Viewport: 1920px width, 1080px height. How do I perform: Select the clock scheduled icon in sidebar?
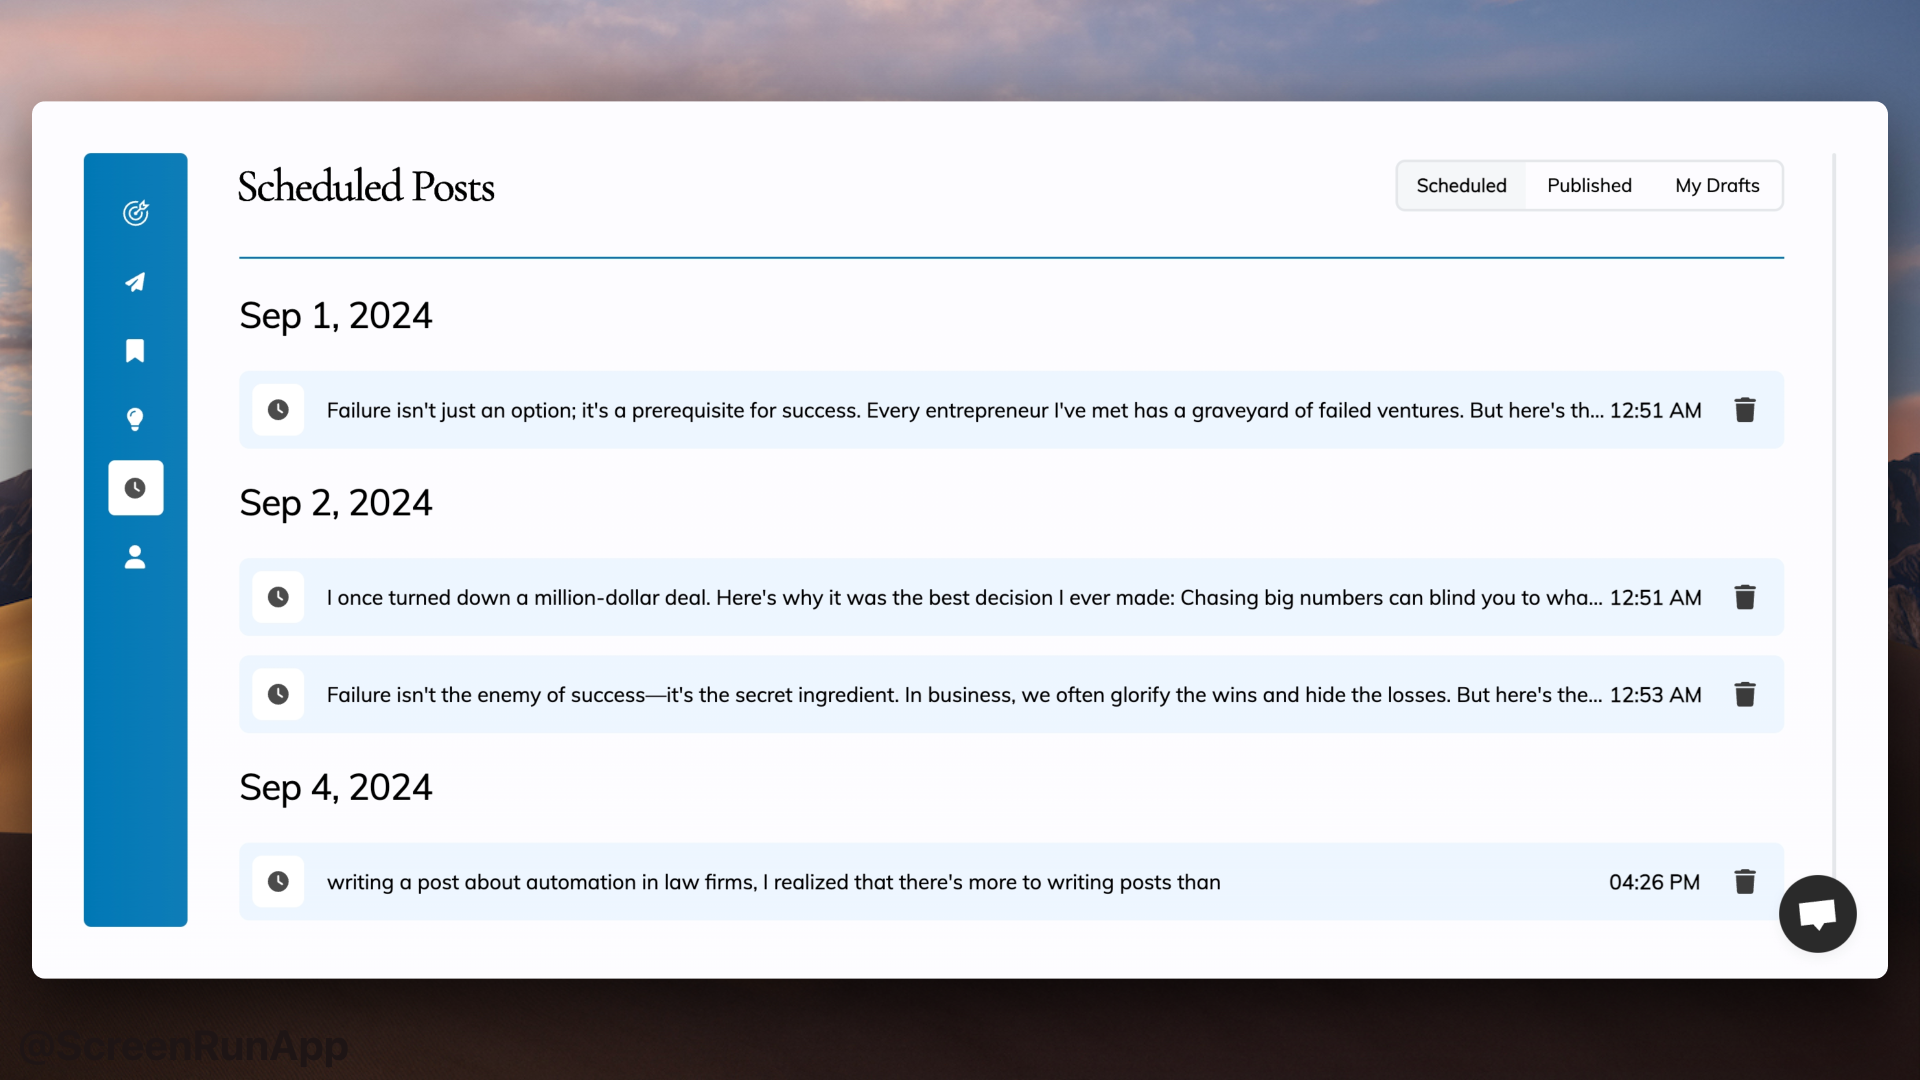[136, 488]
